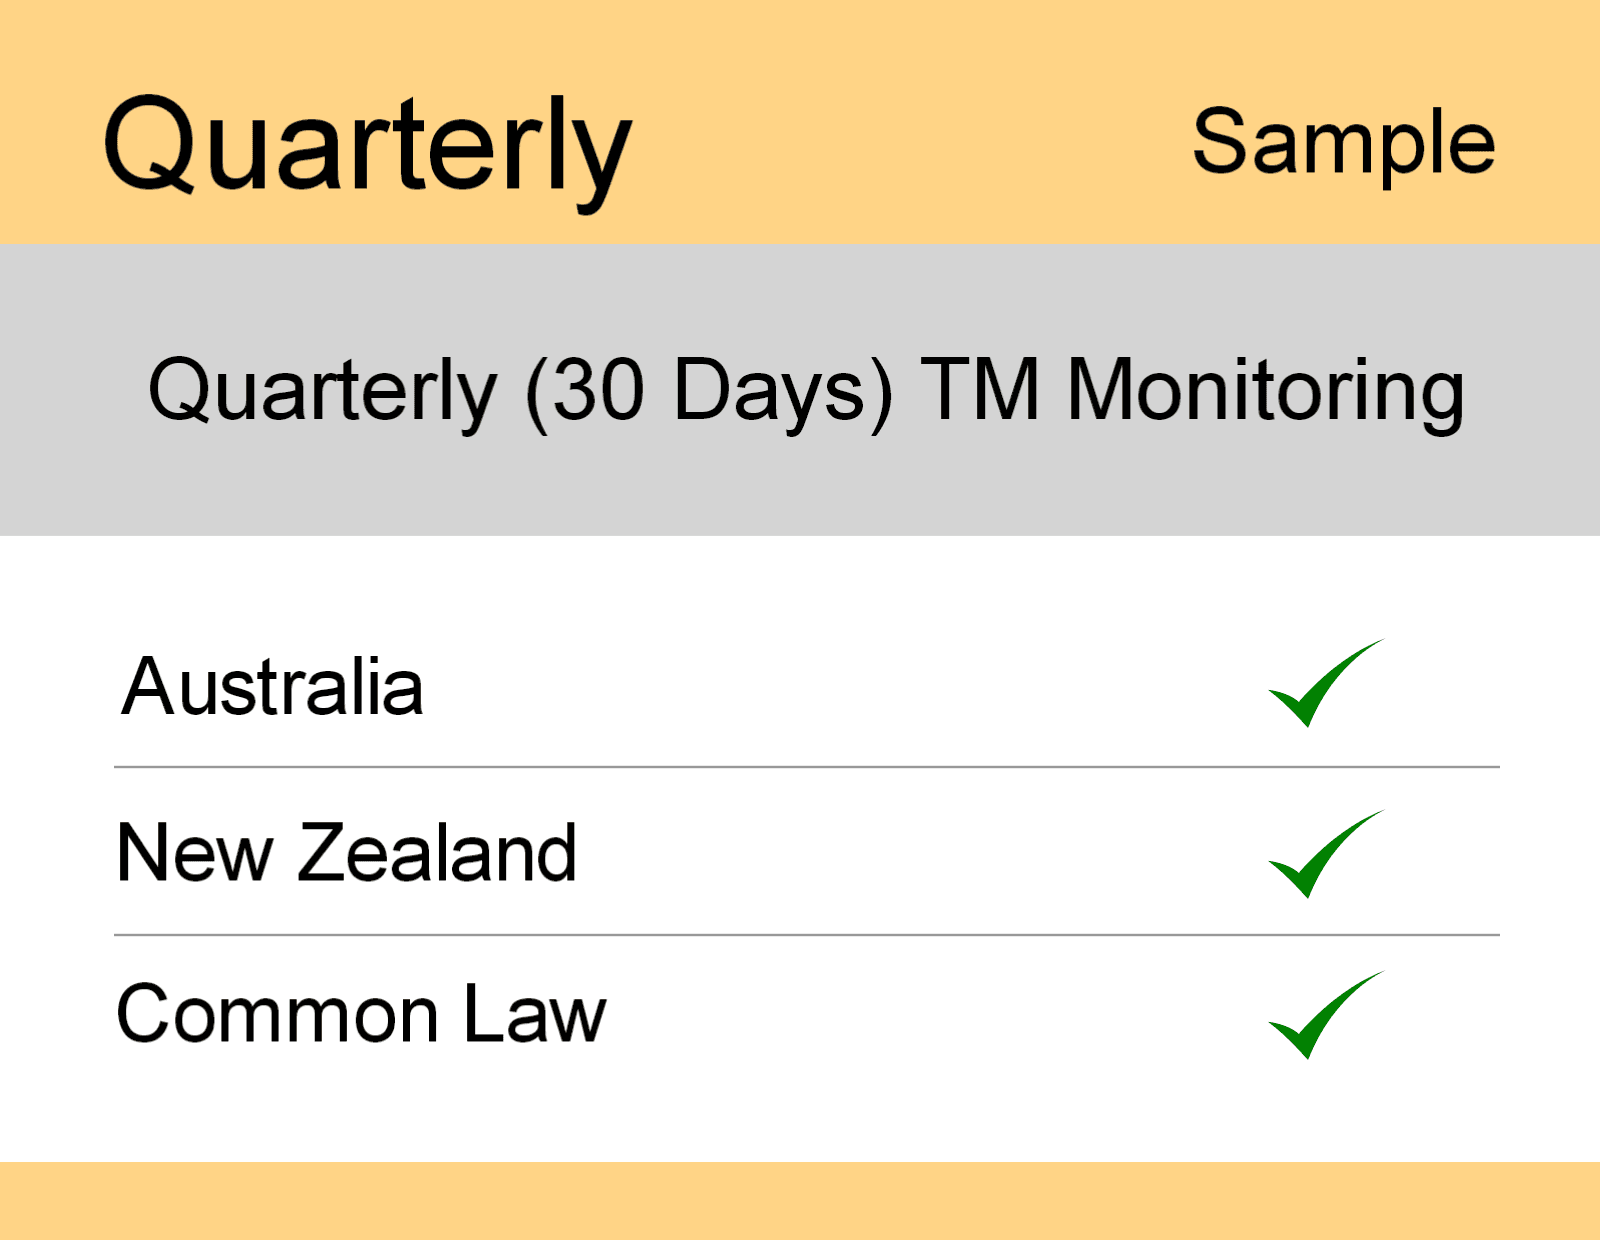Click the (30 Days) text in subtitle
The image size is (1600, 1240).
pyautogui.click(x=708, y=390)
